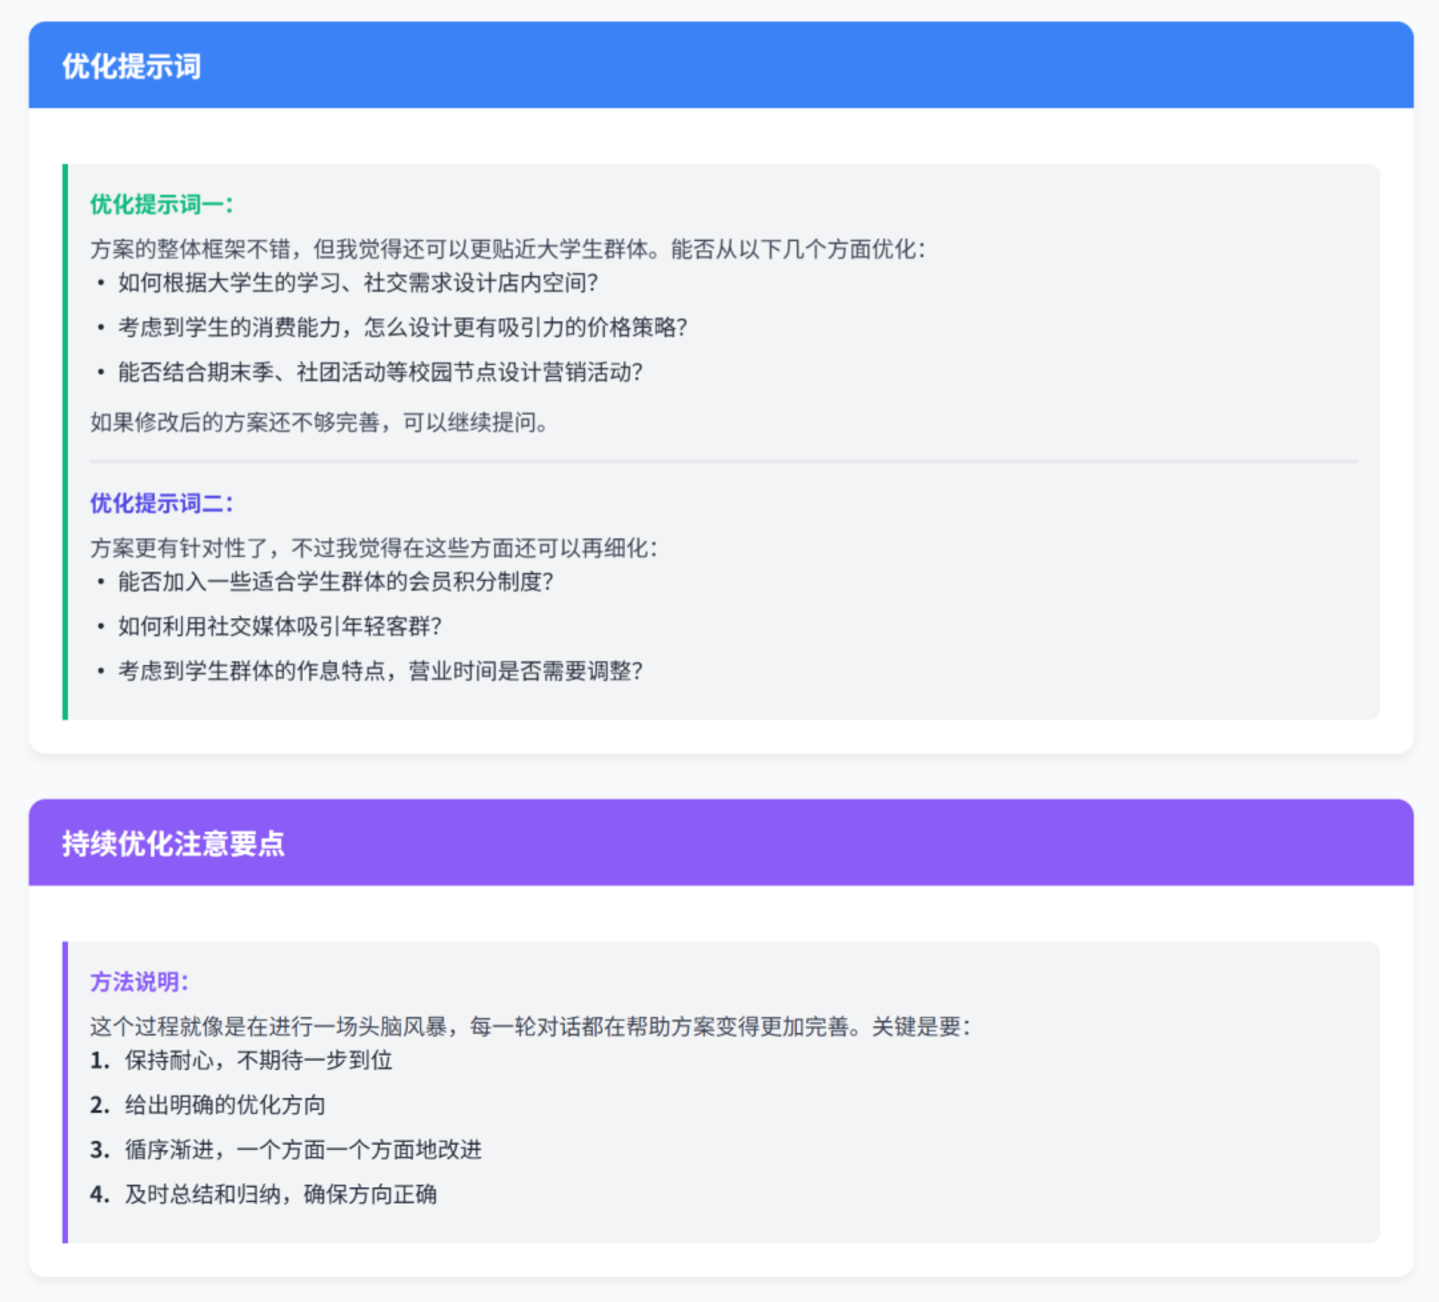The width and height of the screenshot is (1439, 1302).
Task: Click the purple "持续优化注意要点" header title
Action: [173, 843]
